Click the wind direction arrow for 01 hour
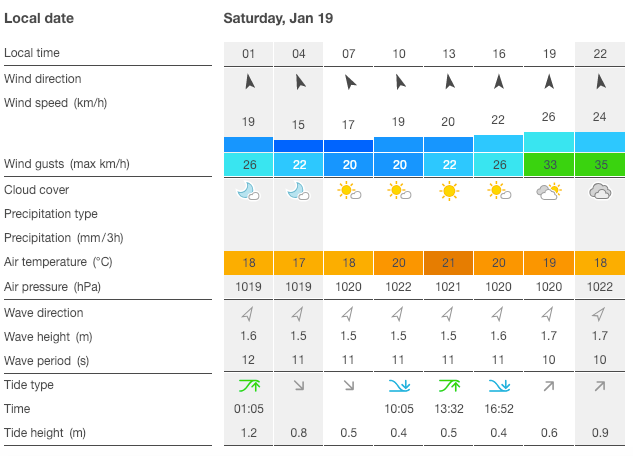The width and height of the screenshot is (633, 456). [x=248, y=82]
